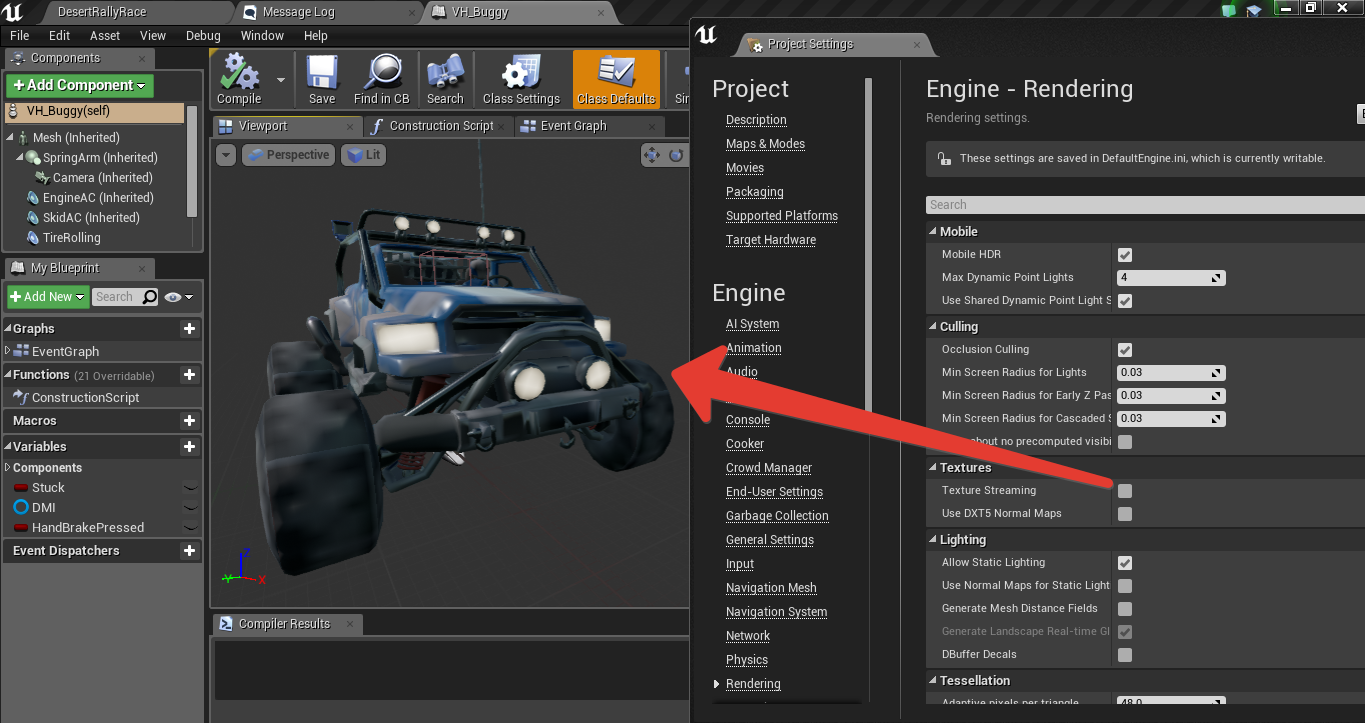Add an event dispatcher with the plus icon

click(189, 551)
